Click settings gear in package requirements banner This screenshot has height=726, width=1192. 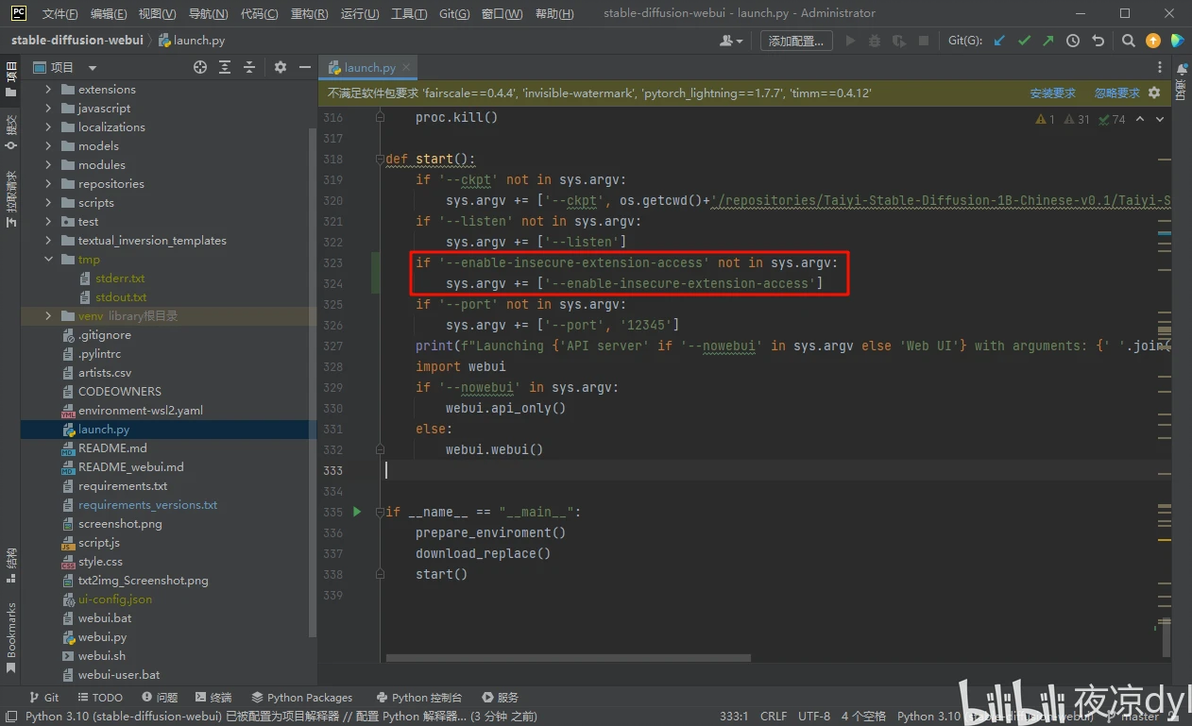click(1154, 93)
